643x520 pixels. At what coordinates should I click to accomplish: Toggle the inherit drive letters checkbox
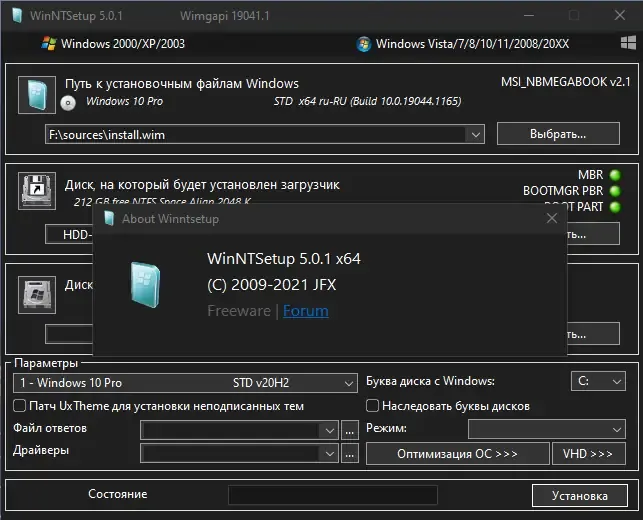coord(372,406)
